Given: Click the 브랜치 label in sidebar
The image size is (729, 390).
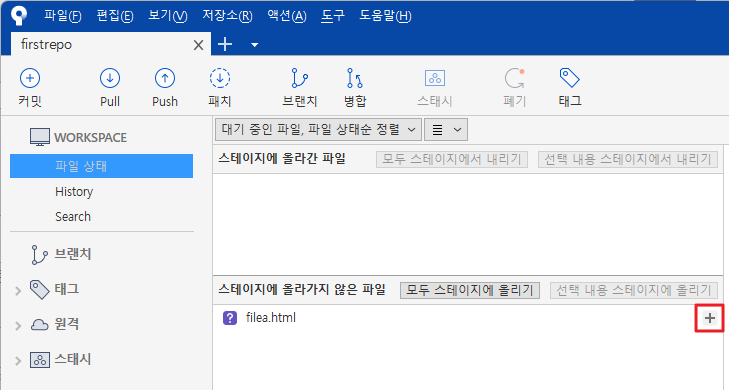Looking at the screenshot, I should point(73,254).
